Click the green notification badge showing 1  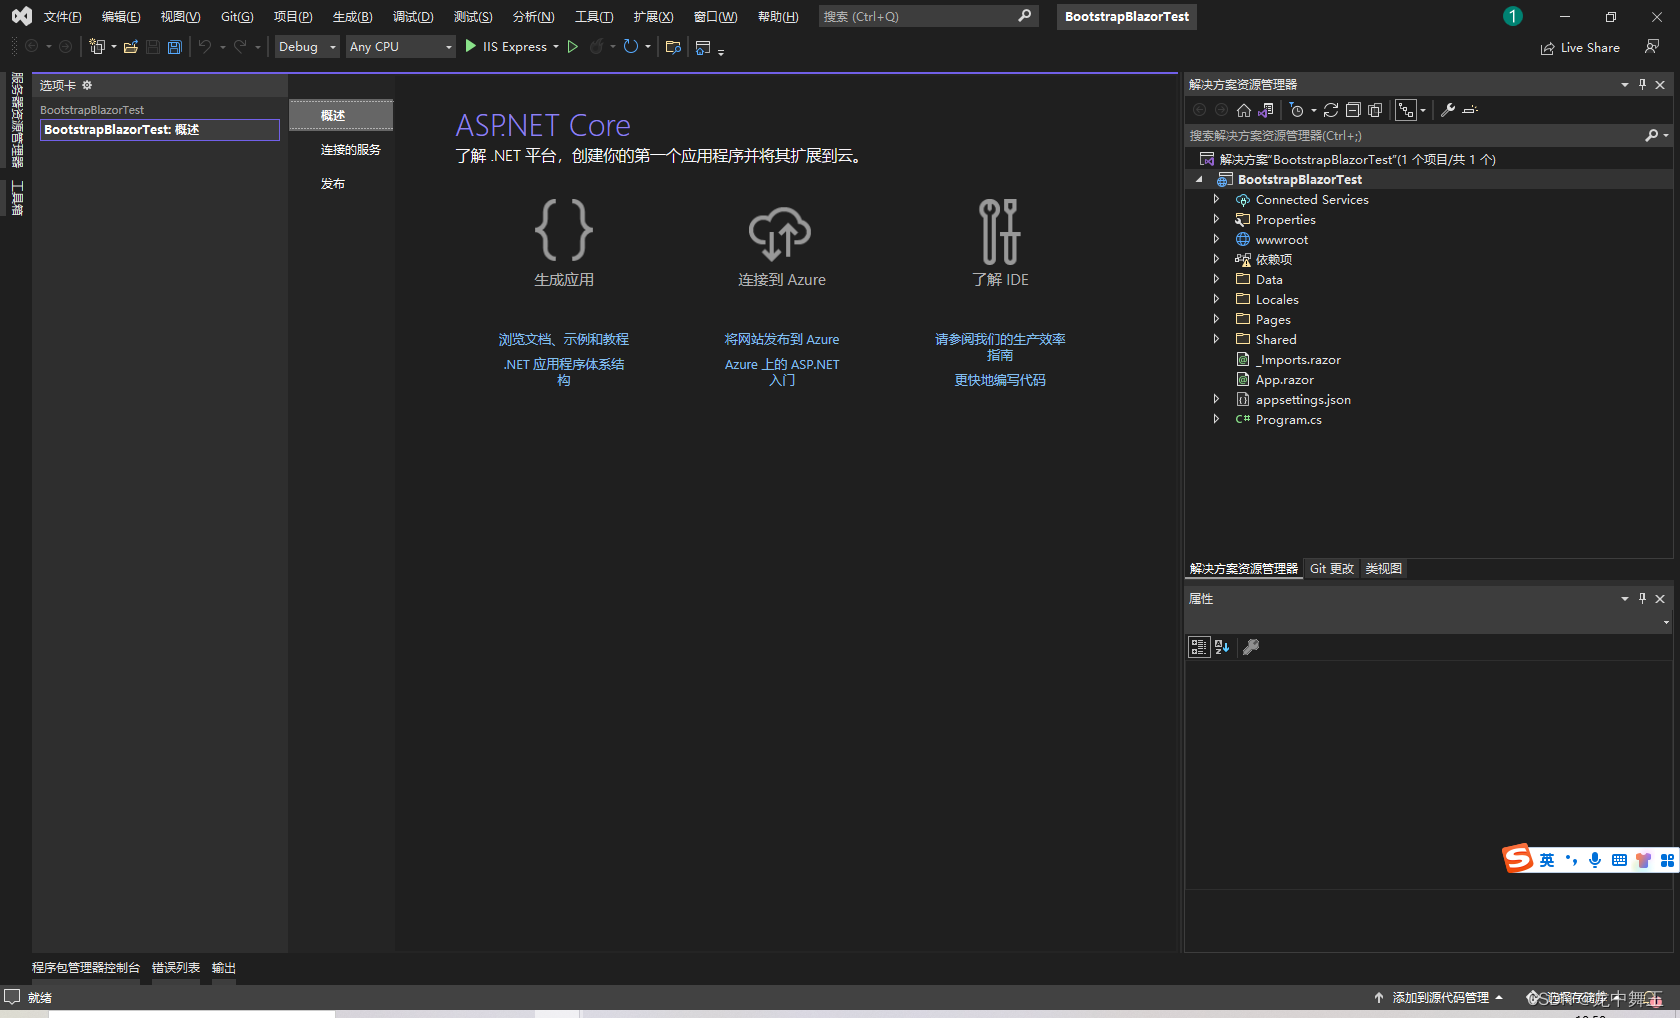pos(1513,16)
